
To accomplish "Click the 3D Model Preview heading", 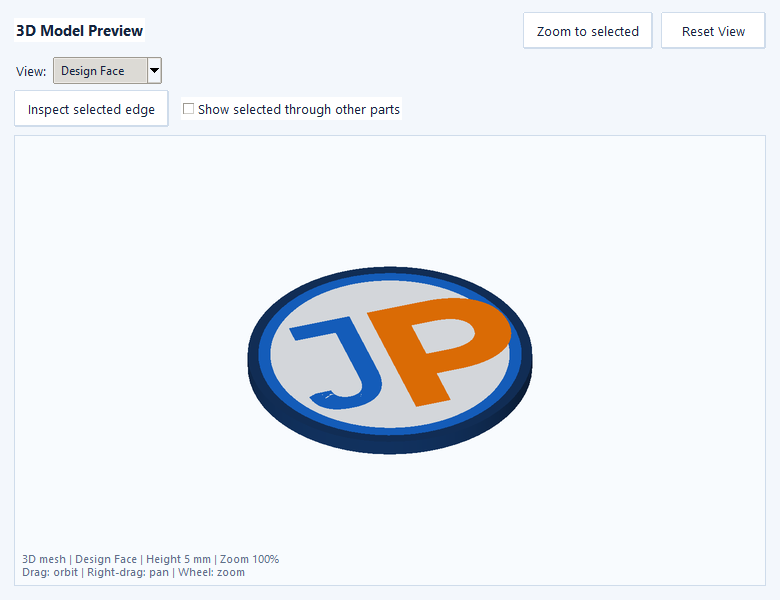I will [80, 30].
